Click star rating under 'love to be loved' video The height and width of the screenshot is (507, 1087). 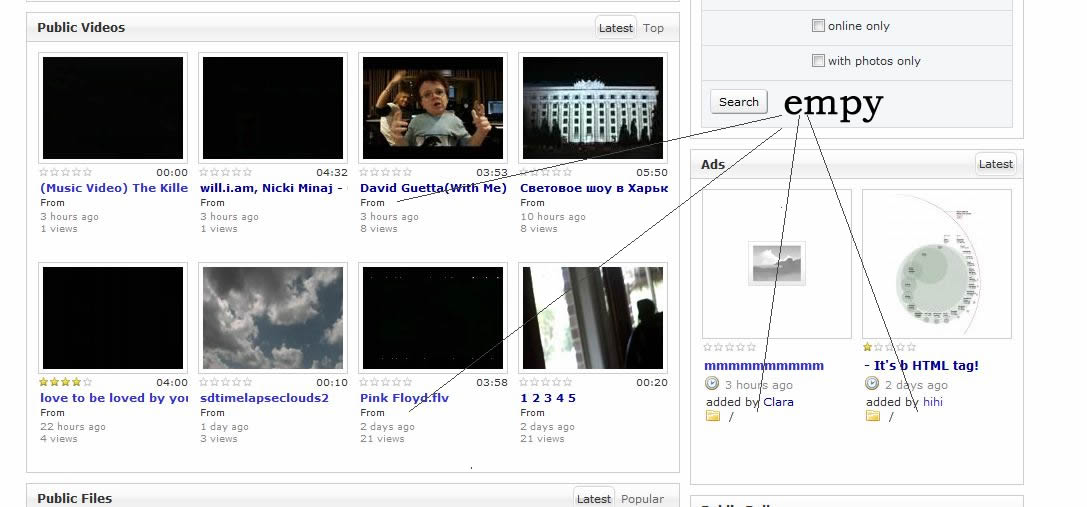[x=66, y=382]
